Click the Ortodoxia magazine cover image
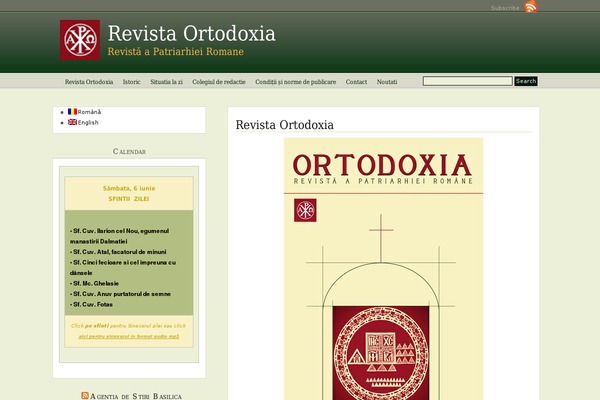The image size is (600, 400). [383, 269]
